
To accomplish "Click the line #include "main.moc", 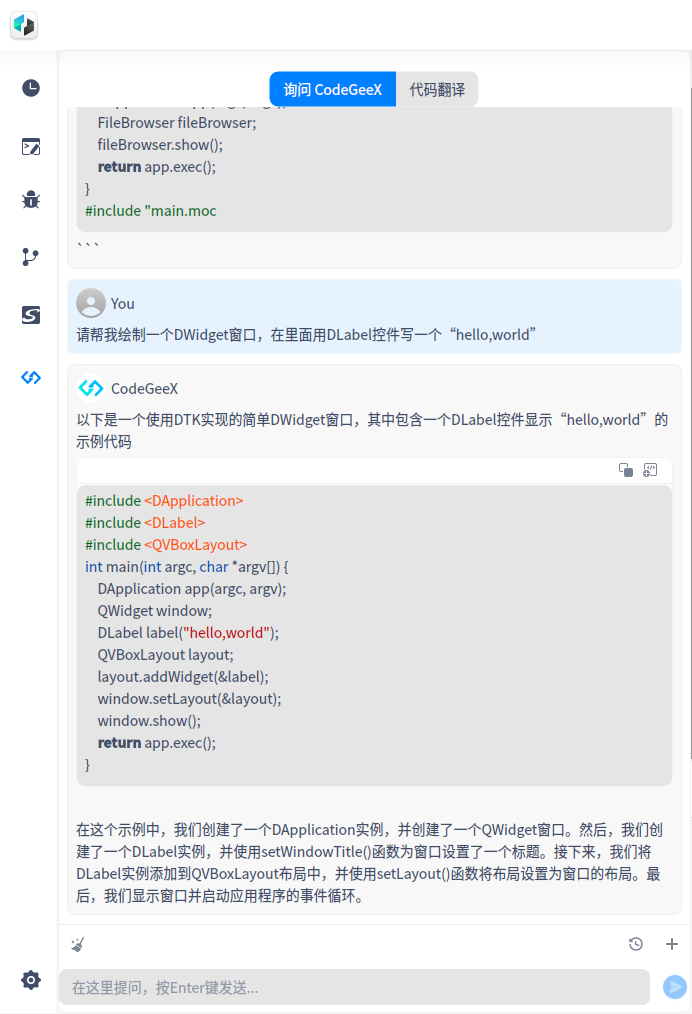I will point(151,210).
